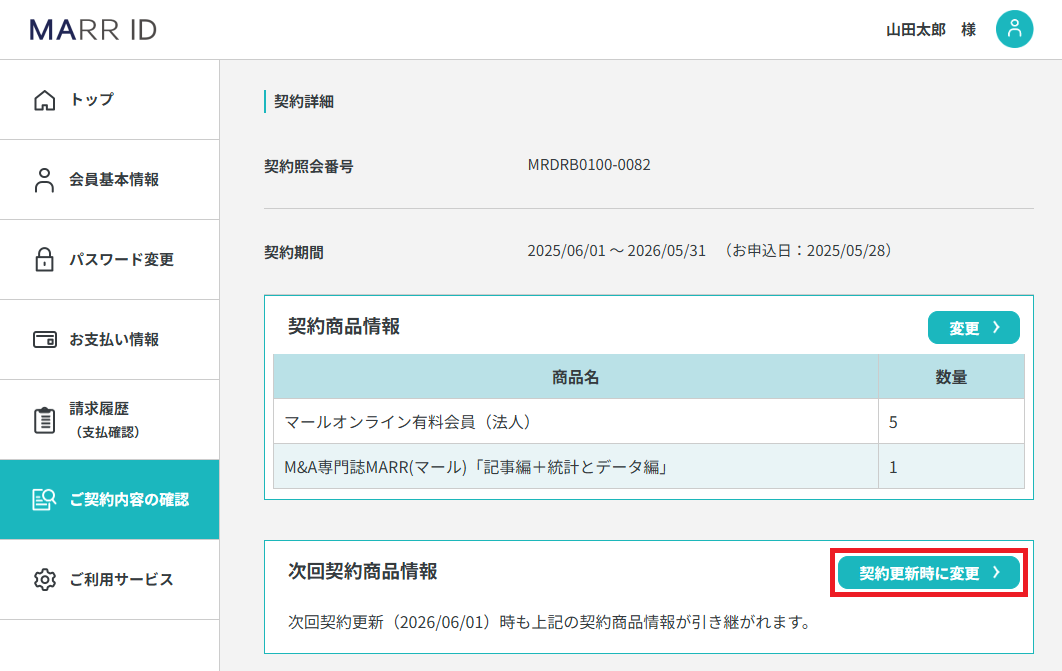Select パスワード変更 in sidebar

click(x=110, y=260)
